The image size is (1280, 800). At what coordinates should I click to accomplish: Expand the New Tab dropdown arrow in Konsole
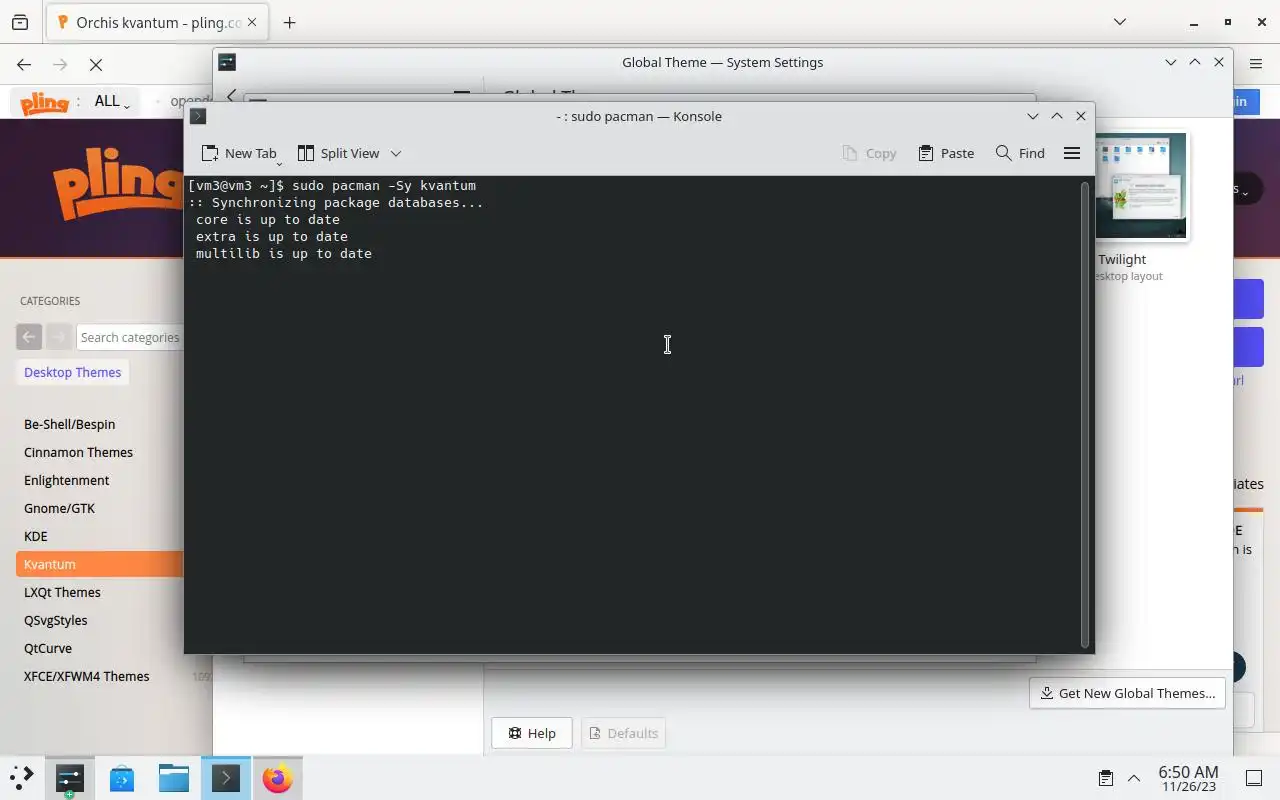coord(279,162)
